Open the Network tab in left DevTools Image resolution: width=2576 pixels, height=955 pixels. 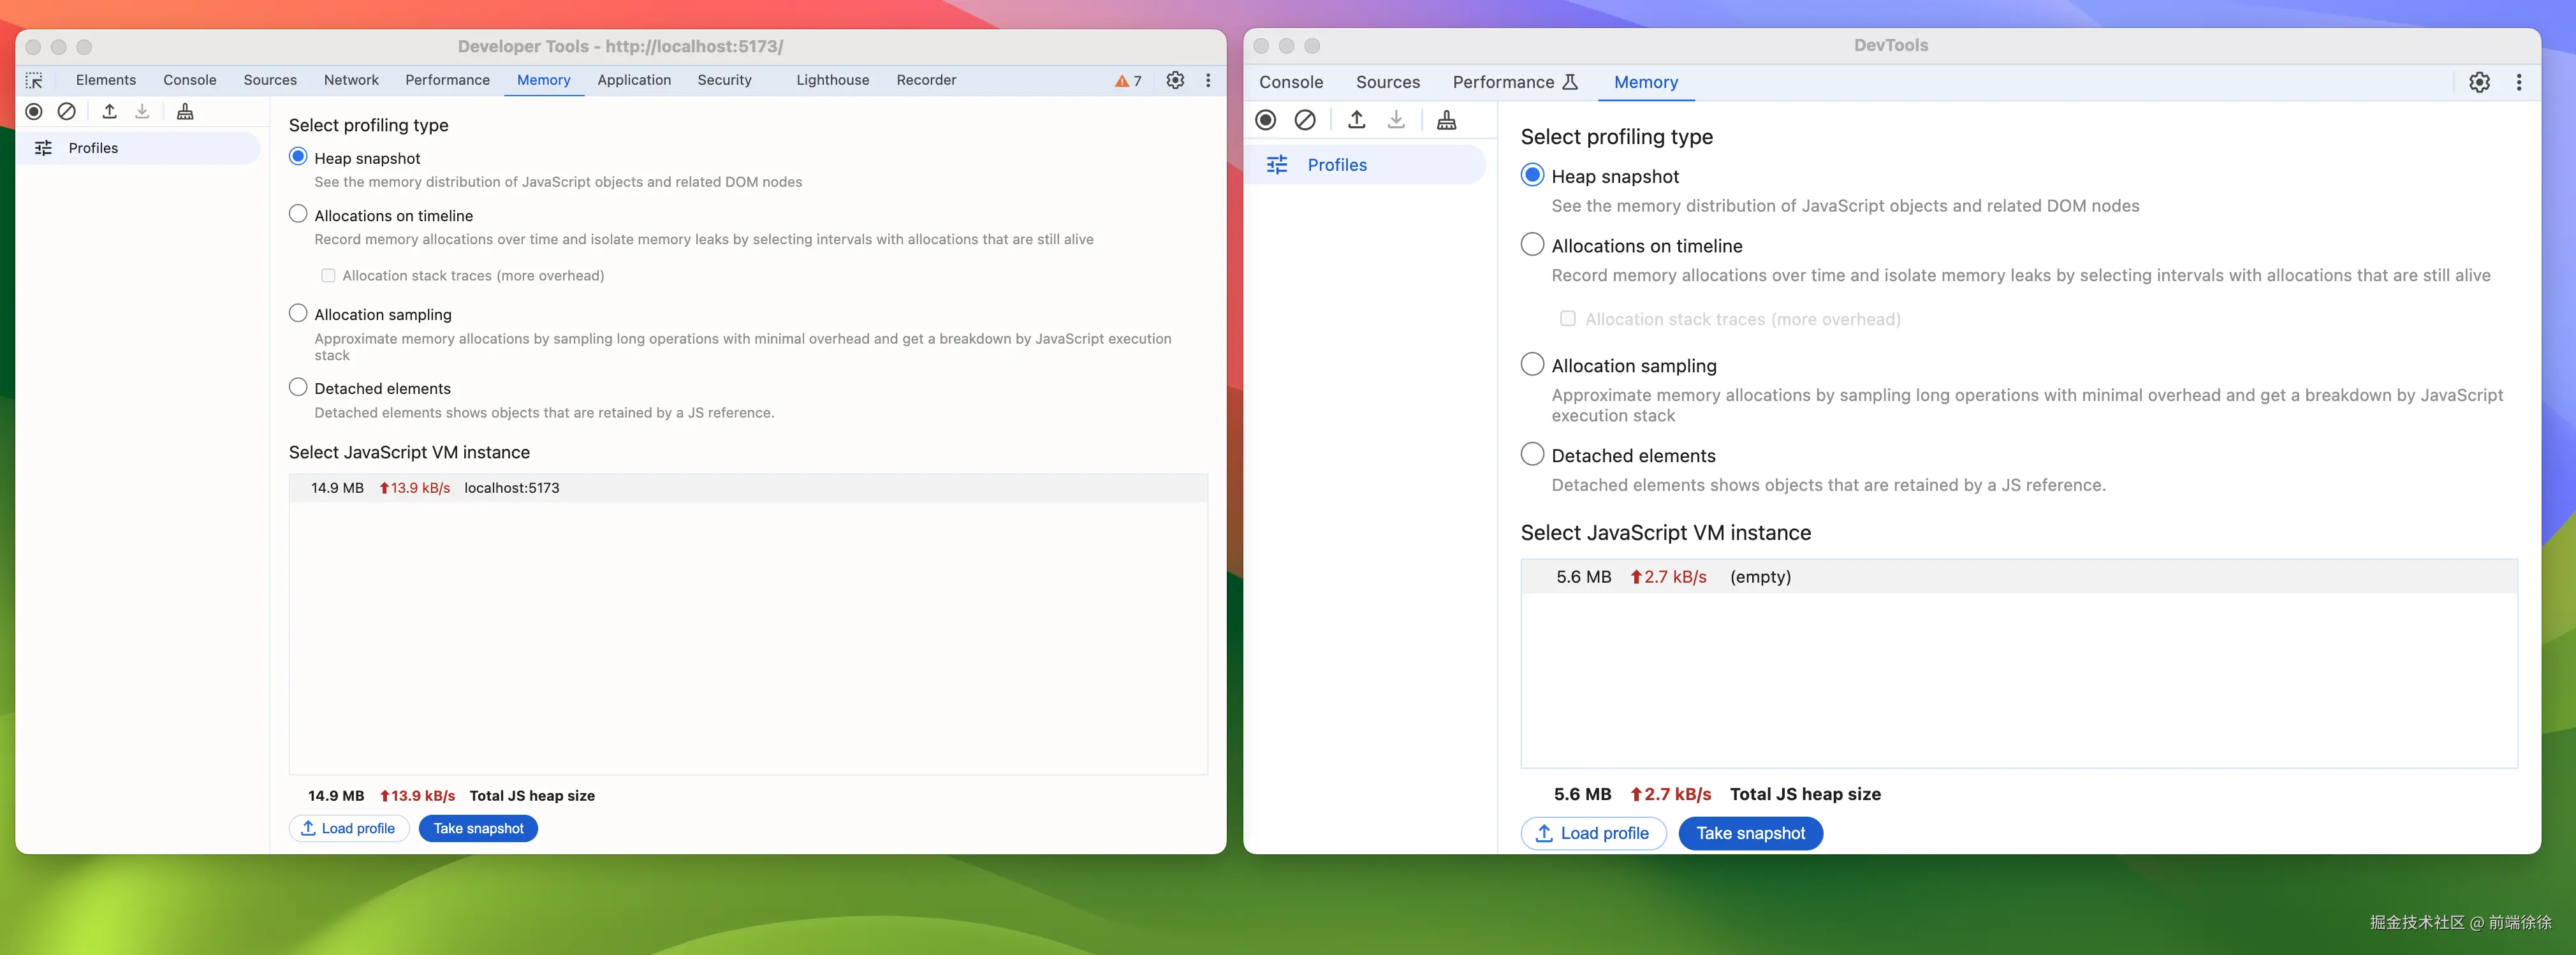(351, 80)
